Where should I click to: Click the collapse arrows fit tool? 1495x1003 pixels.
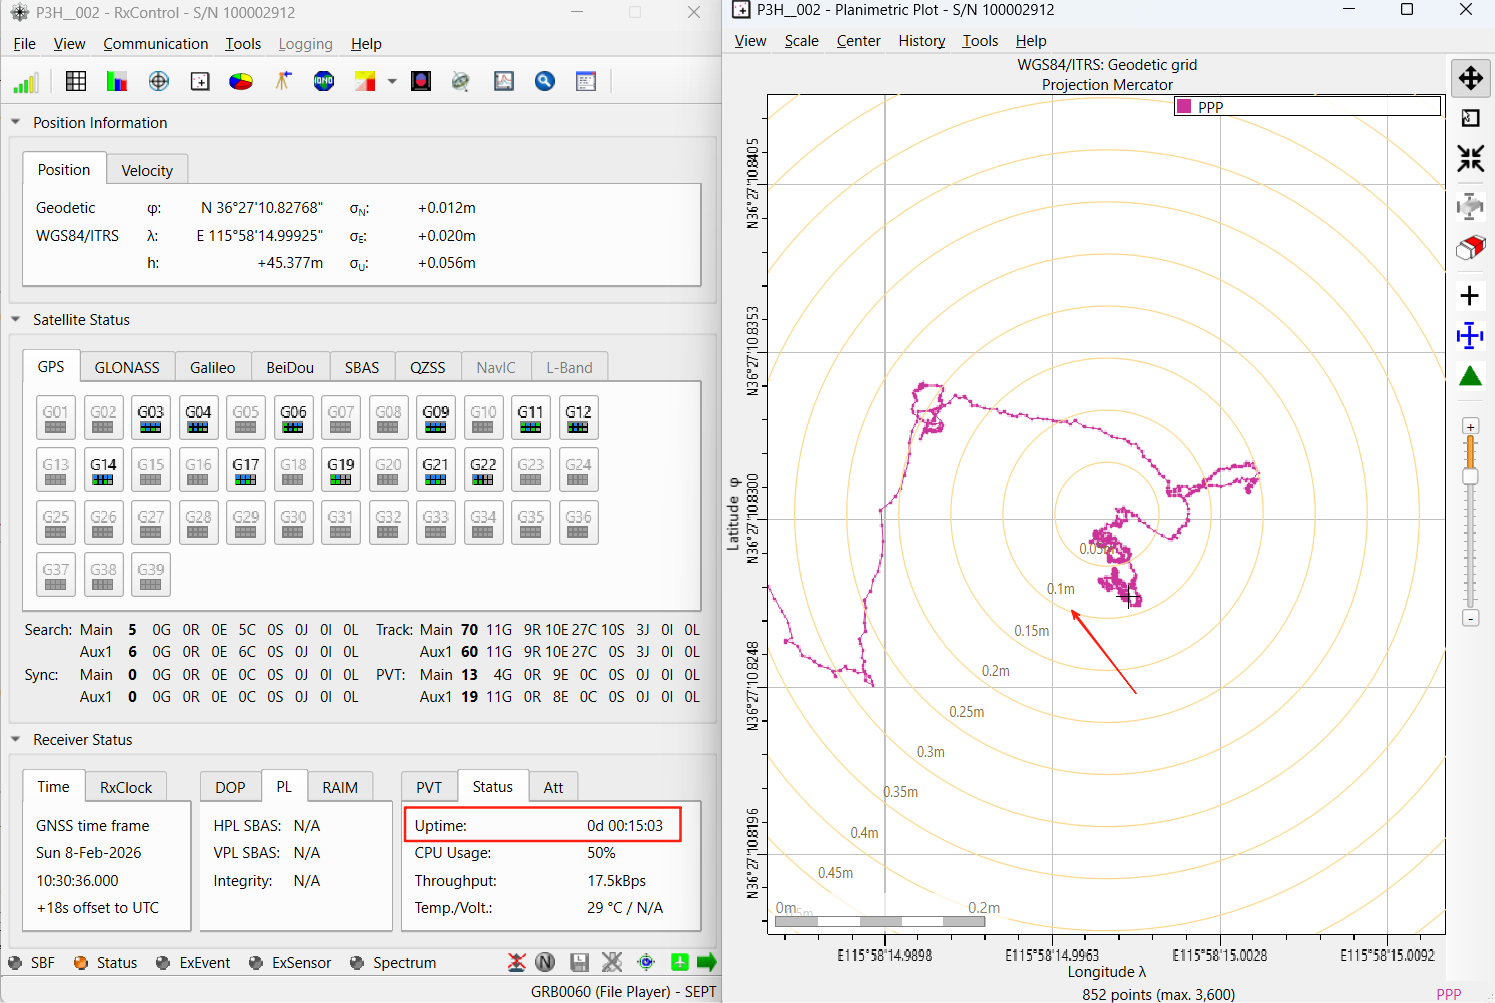tap(1470, 158)
